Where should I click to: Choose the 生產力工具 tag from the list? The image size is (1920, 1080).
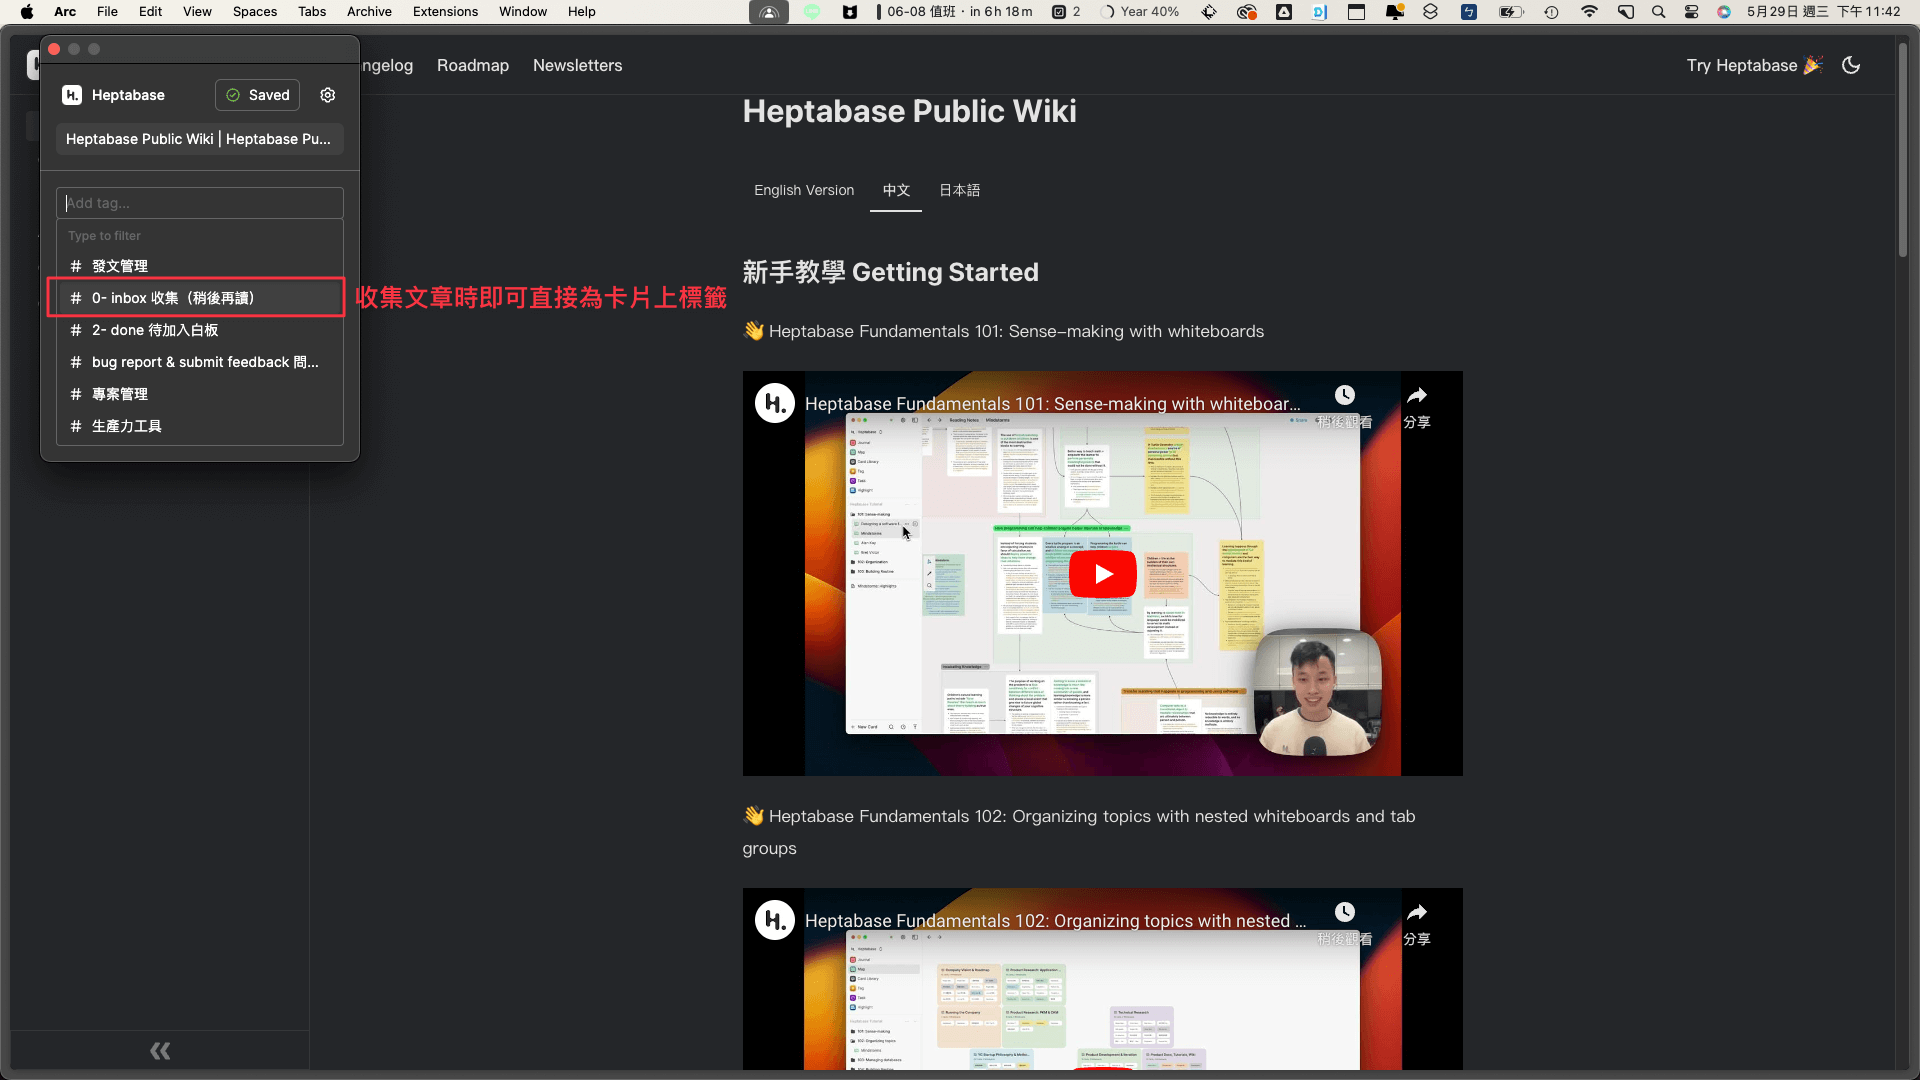126,425
